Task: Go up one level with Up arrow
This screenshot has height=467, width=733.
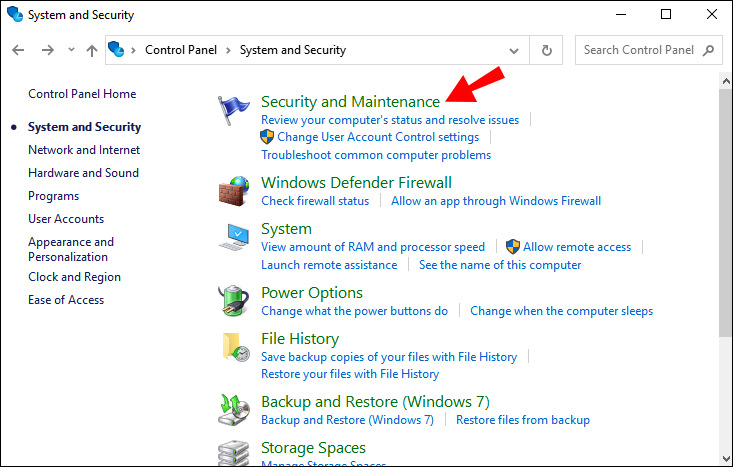Action: [x=92, y=50]
